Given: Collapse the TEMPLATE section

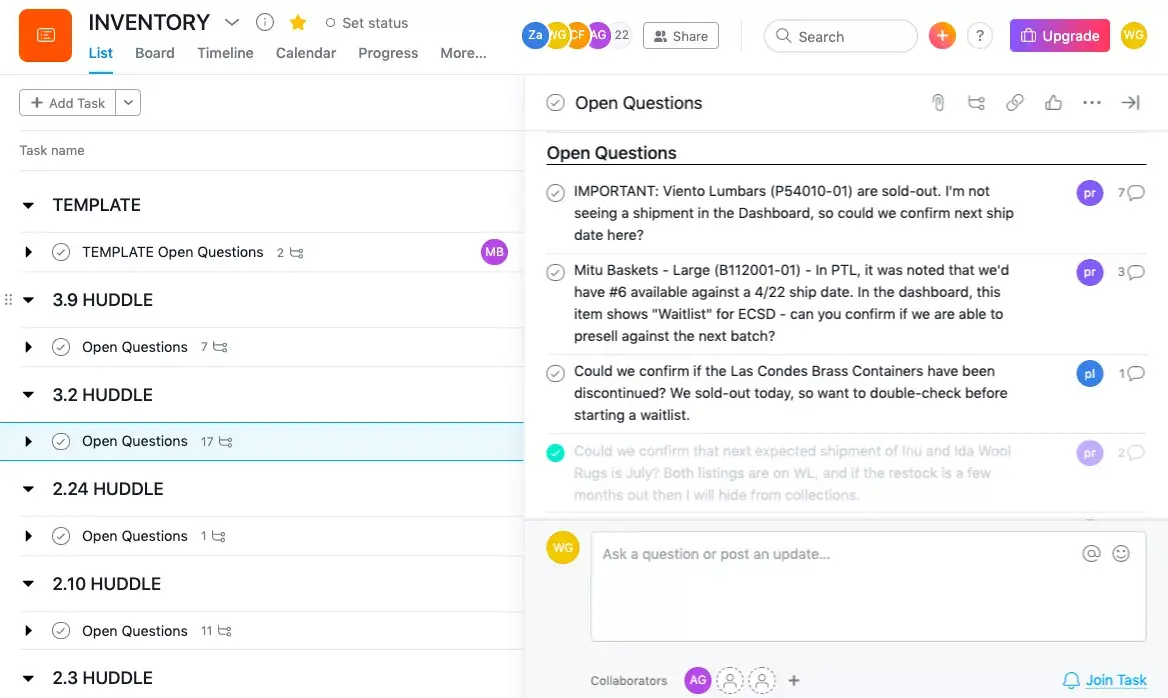Looking at the screenshot, I should pyautogui.click(x=27, y=204).
